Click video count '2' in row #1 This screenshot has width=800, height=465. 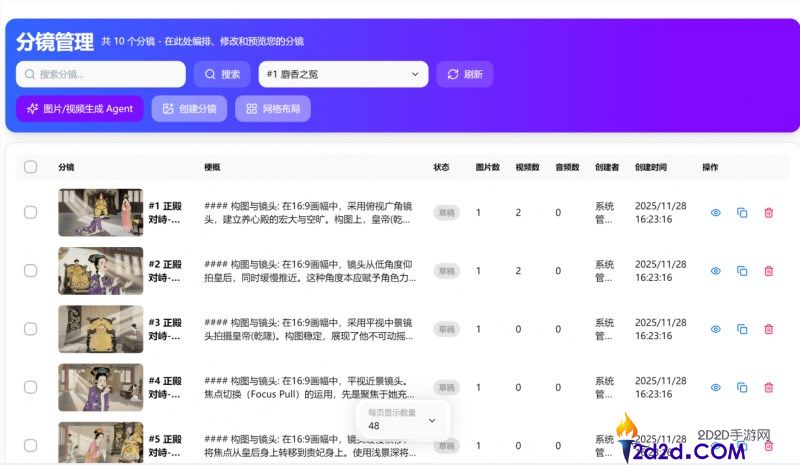pyautogui.click(x=518, y=213)
